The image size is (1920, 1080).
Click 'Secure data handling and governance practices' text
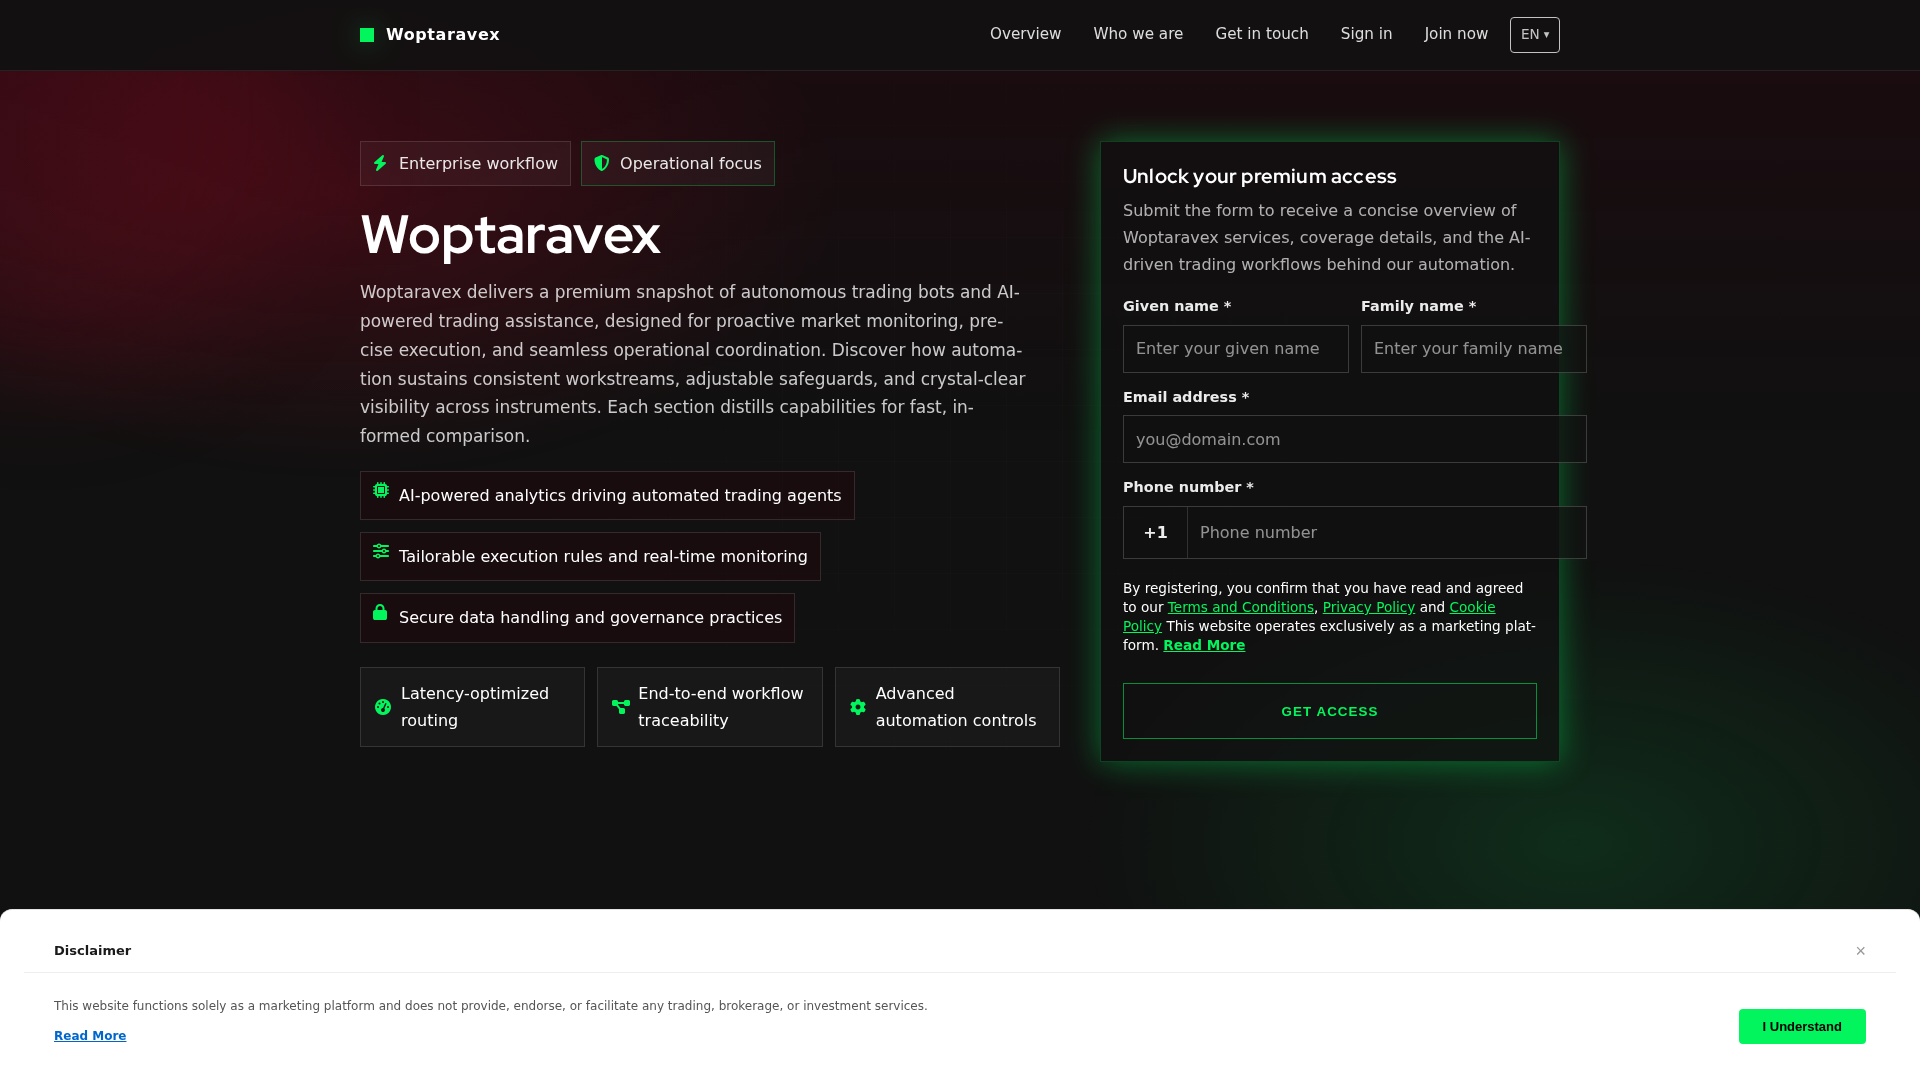(x=590, y=618)
